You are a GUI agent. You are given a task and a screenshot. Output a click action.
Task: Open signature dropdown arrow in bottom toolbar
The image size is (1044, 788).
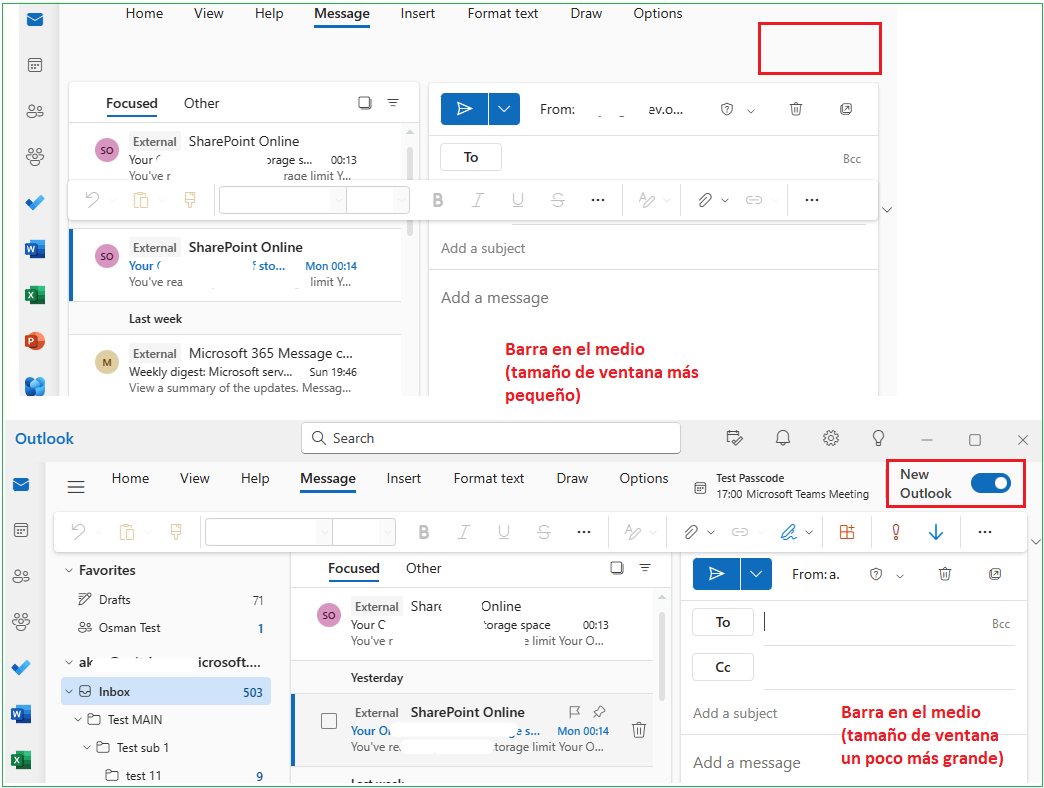[x=809, y=532]
